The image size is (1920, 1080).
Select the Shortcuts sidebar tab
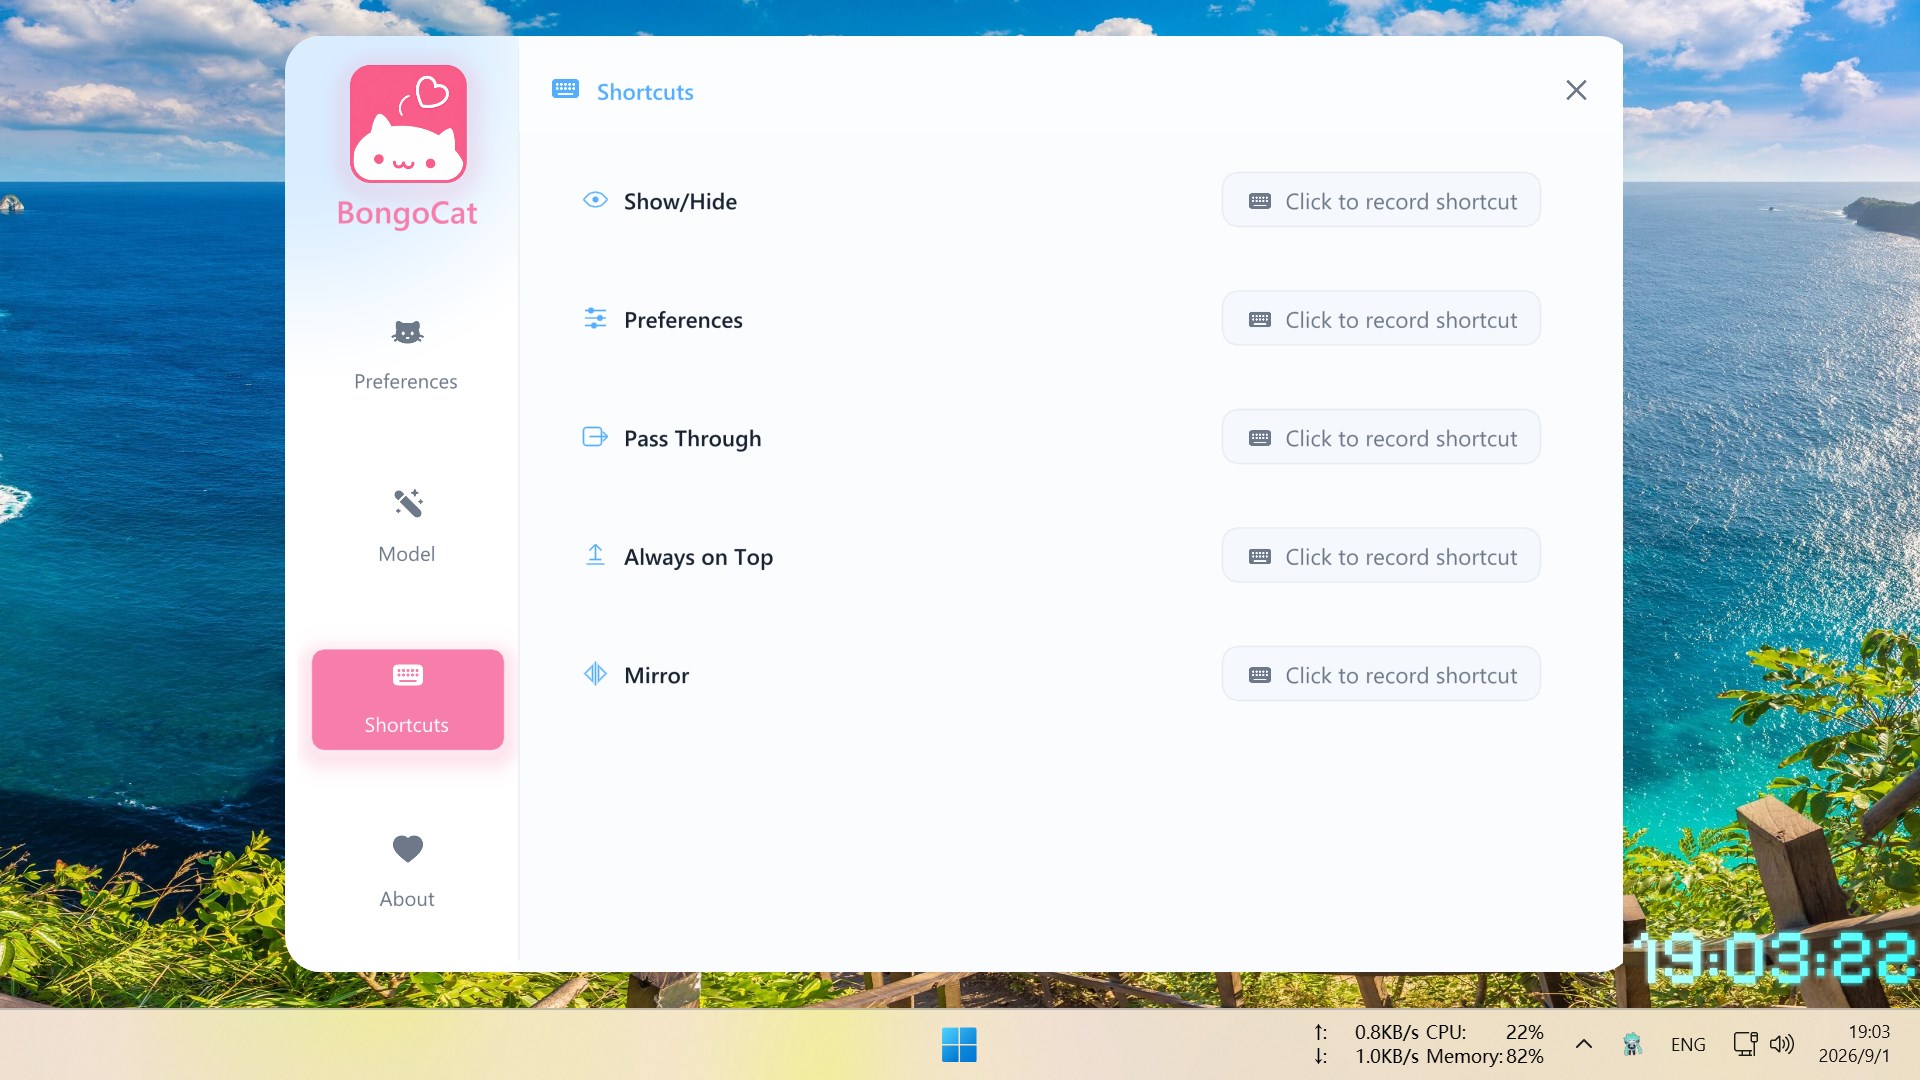pyautogui.click(x=407, y=699)
